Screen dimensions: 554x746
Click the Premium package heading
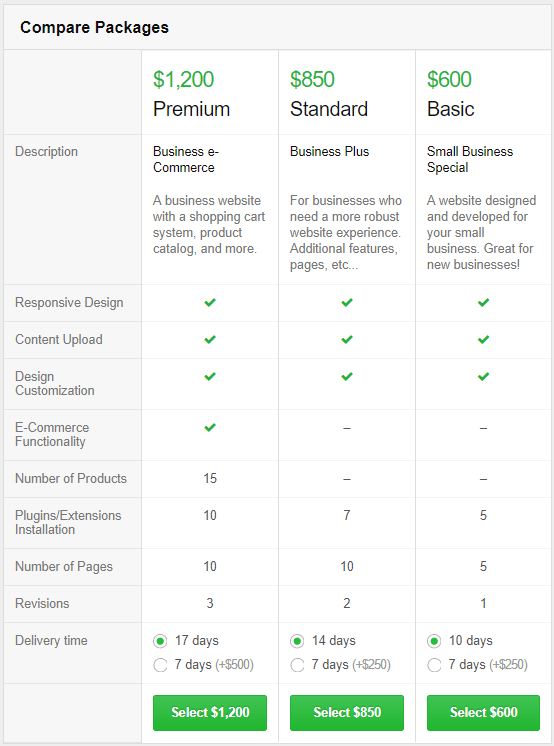point(191,109)
